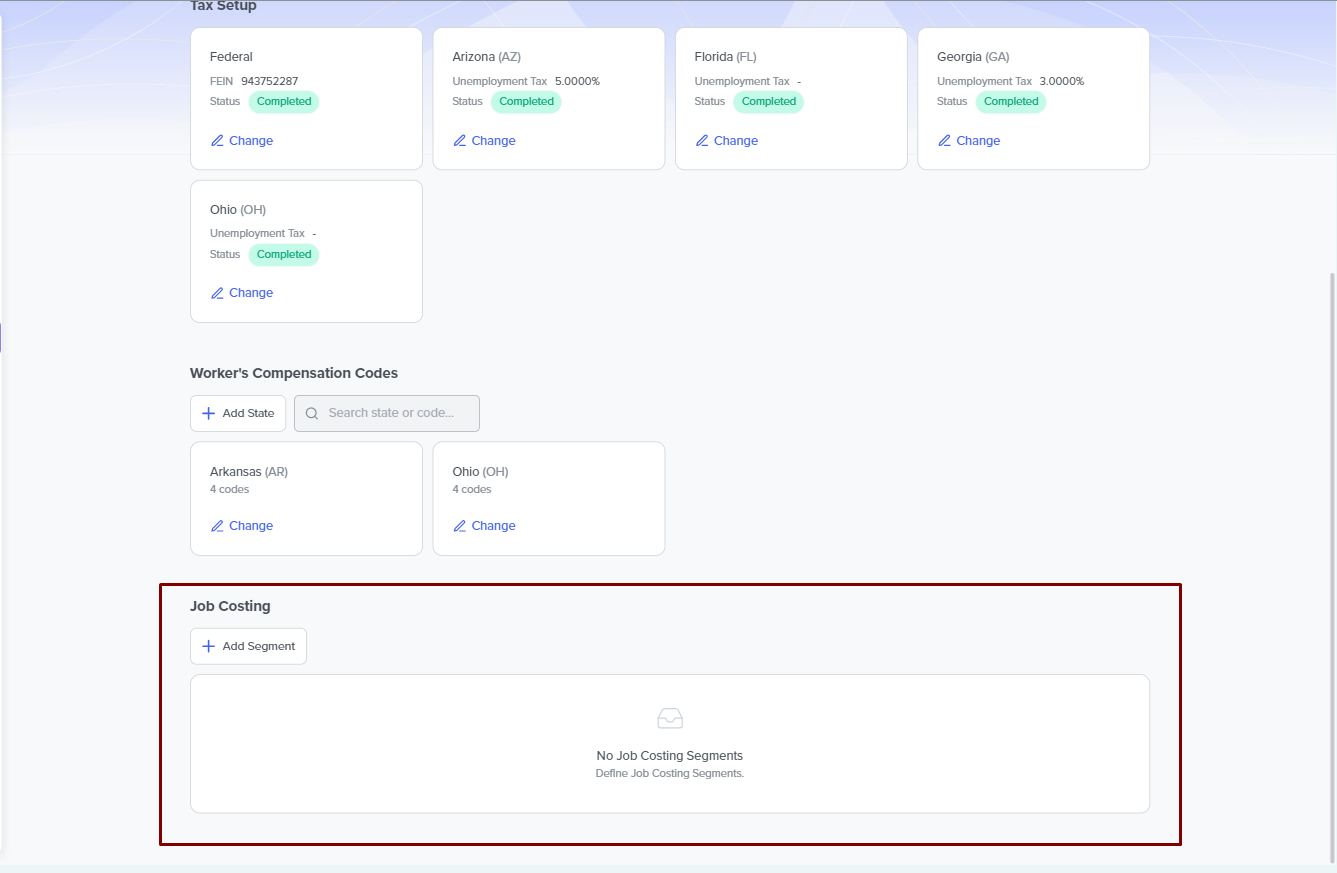Click the Completed badge on Georgia card
1337x873 pixels.
[1011, 101]
